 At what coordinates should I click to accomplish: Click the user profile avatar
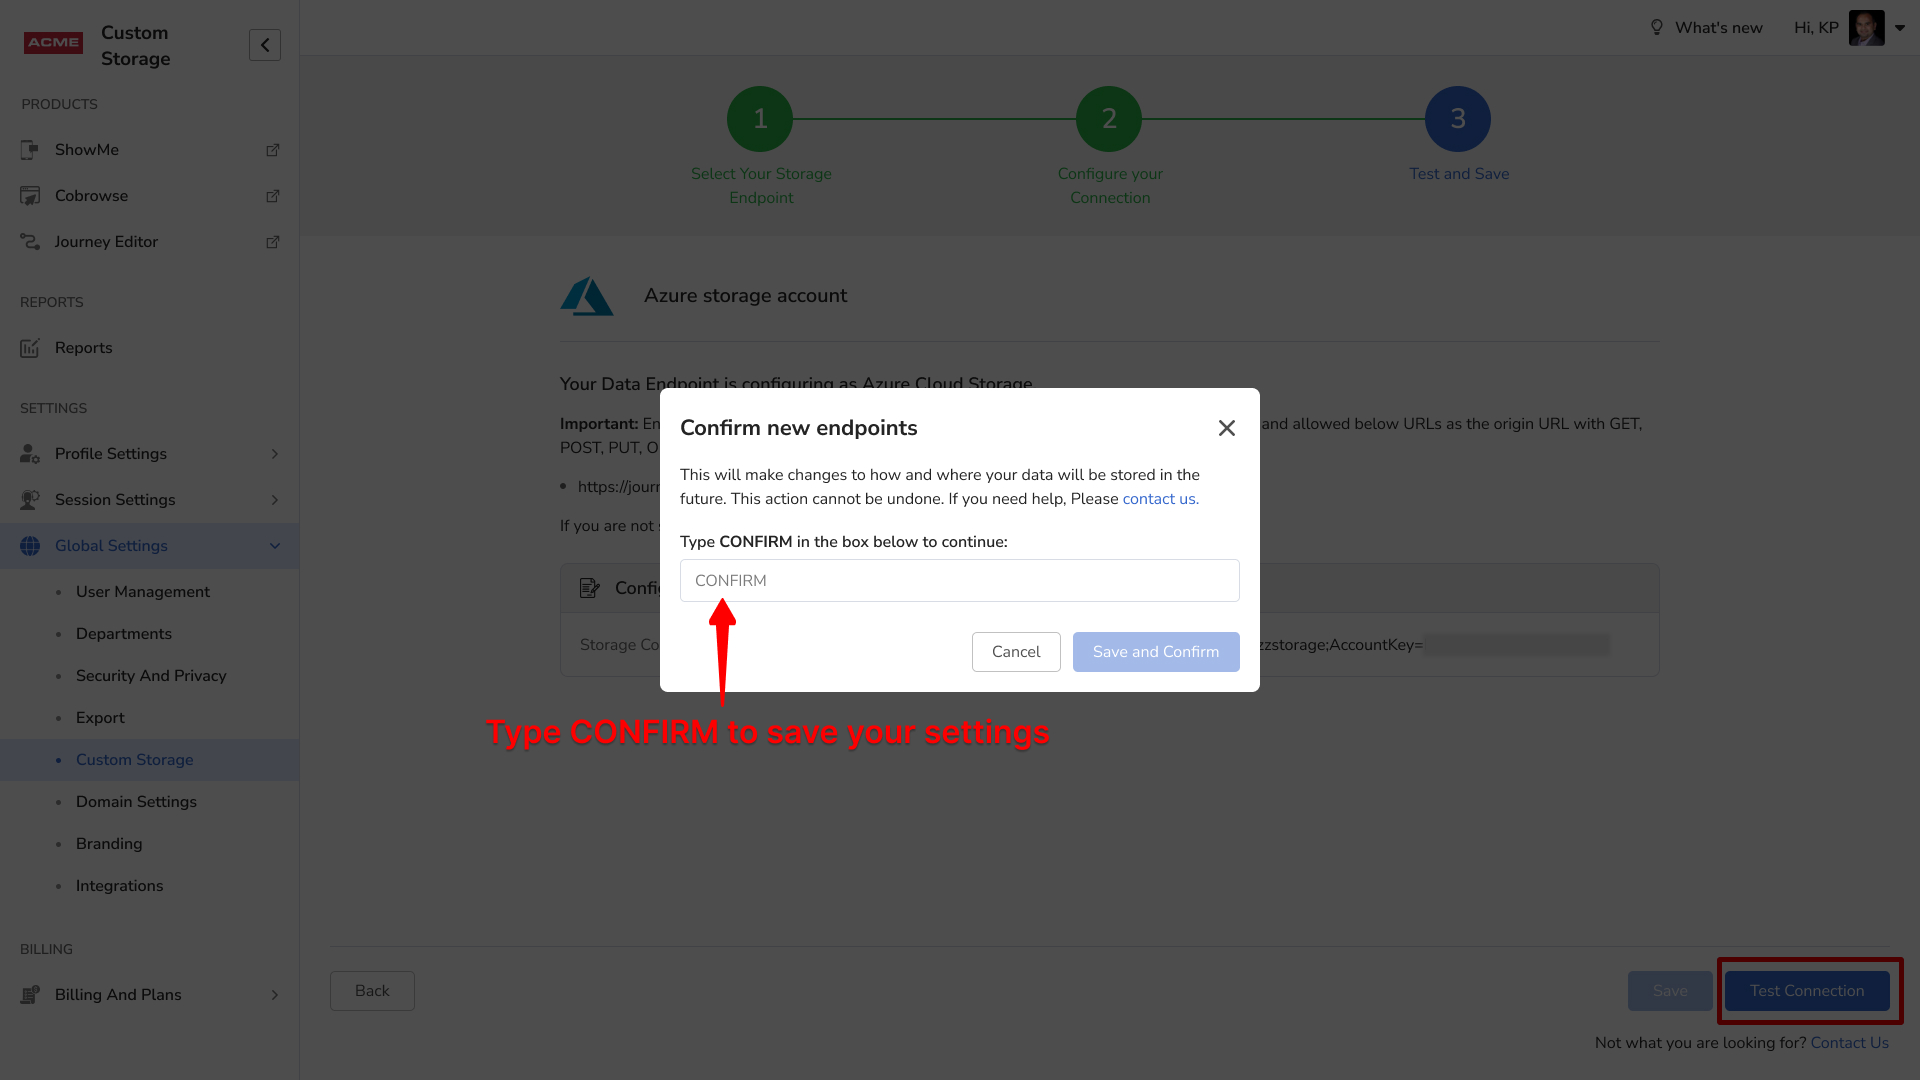(x=1866, y=28)
